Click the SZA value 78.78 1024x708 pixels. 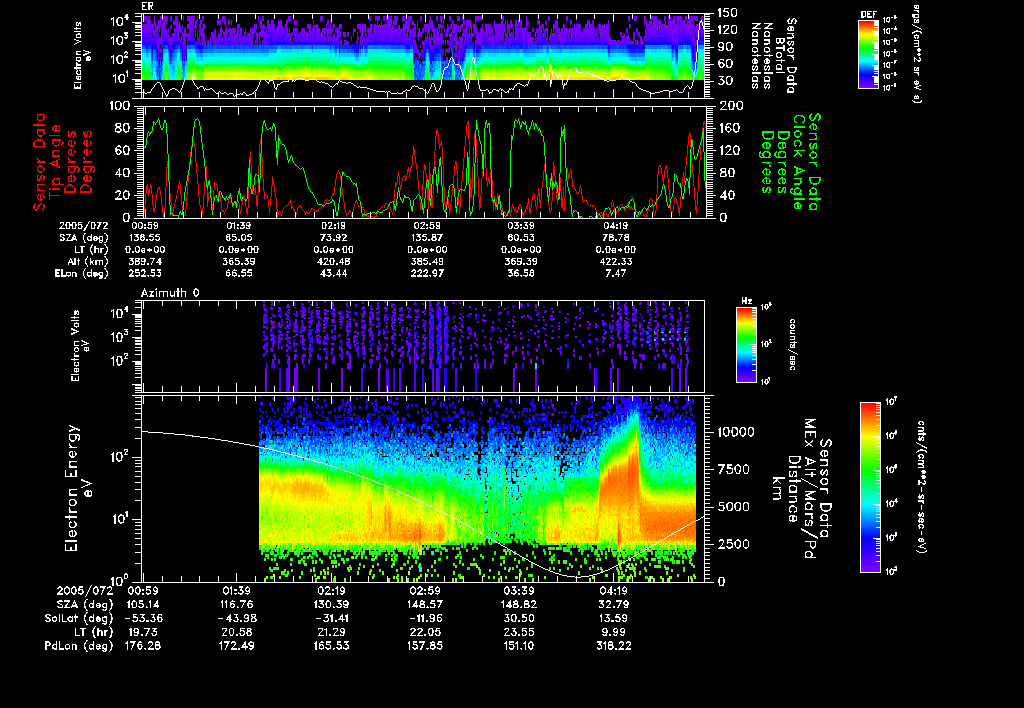point(615,238)
